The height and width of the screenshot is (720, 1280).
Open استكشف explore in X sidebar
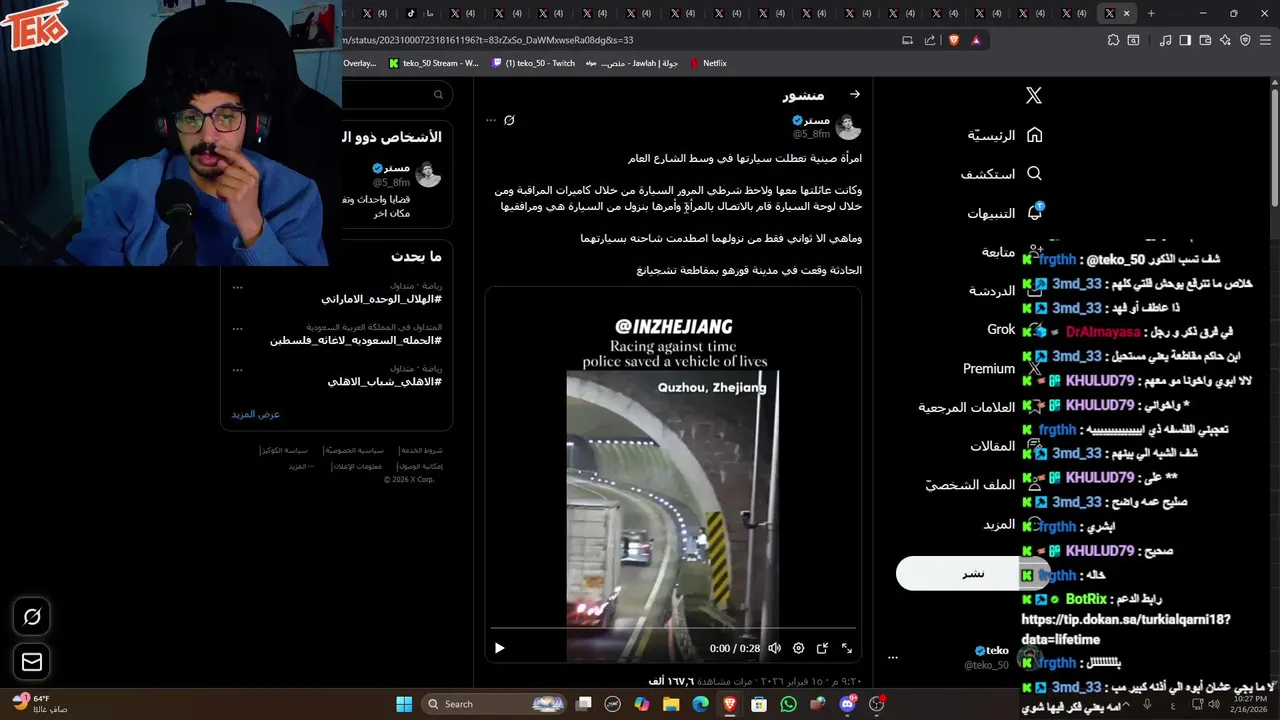[1002, 174]
